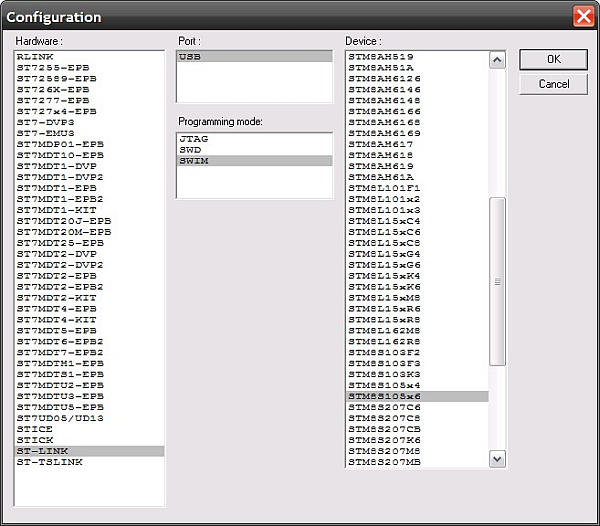Select ST-TSLINK hardware
Screen dimensions: 600x526
click(x=90, y=462)
